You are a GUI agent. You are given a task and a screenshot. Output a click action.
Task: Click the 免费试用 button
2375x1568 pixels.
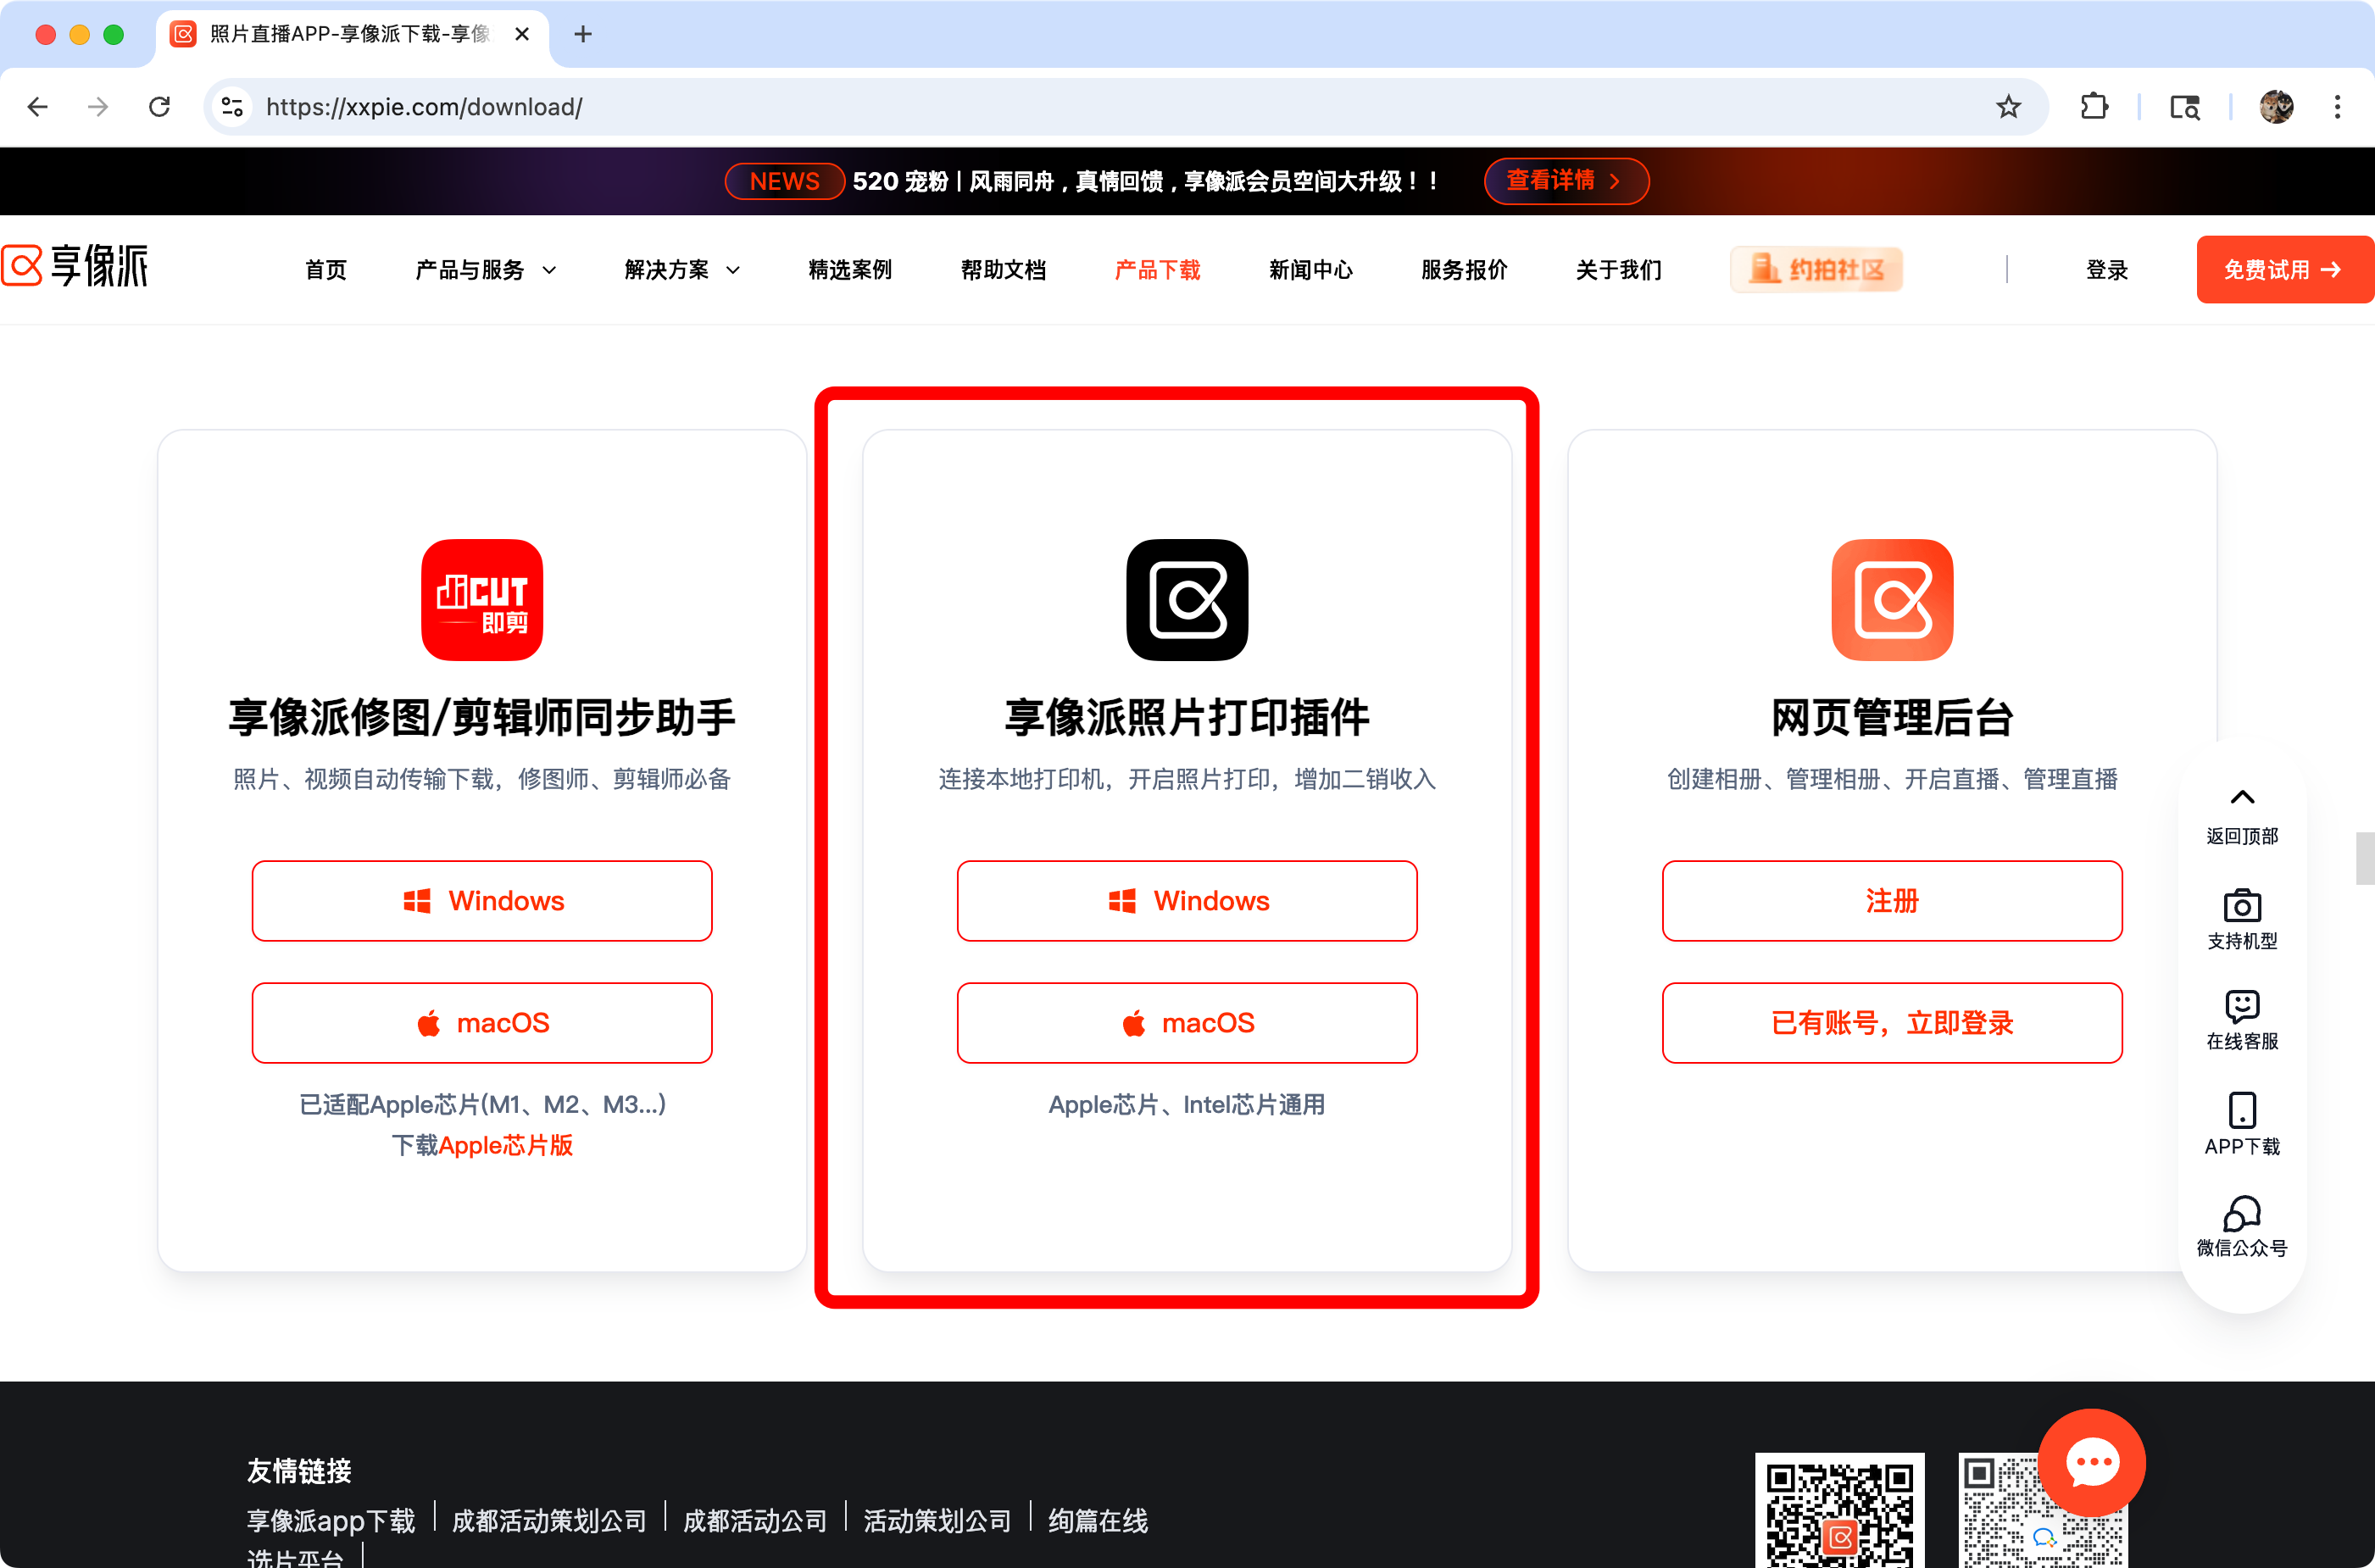coord(2285,269)
